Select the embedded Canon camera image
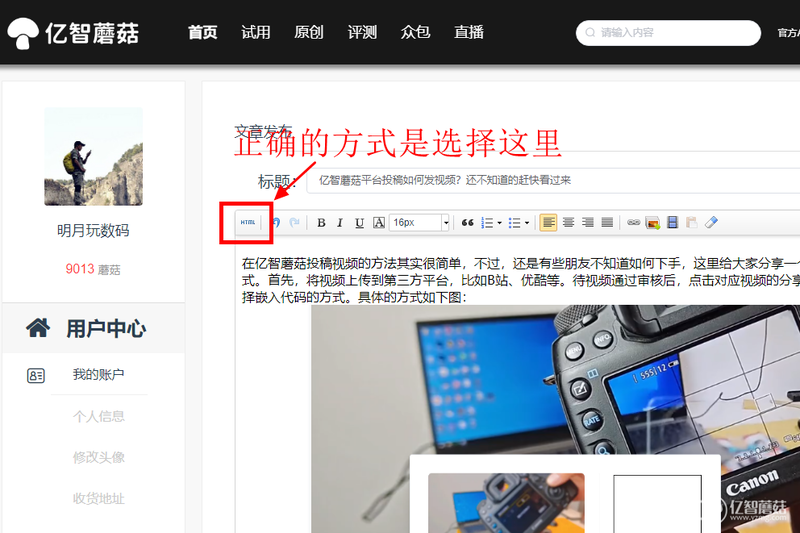This screenshot has width=800, height=533. (x=556, y=419)
